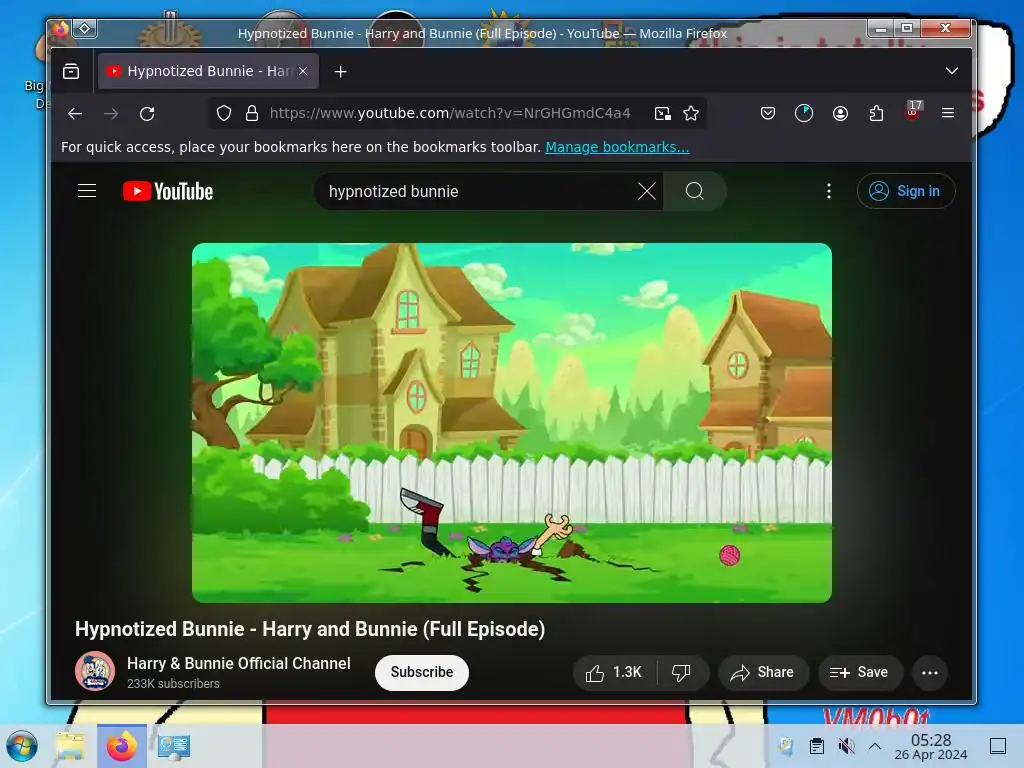
Task: Open the Firefox account menu
Action: (x=840, y=114)
